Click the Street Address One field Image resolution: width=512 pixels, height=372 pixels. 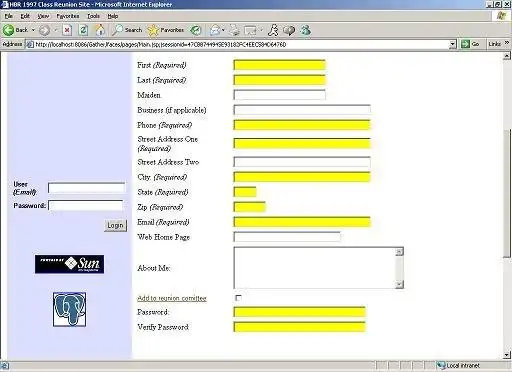tap(302, 143)
